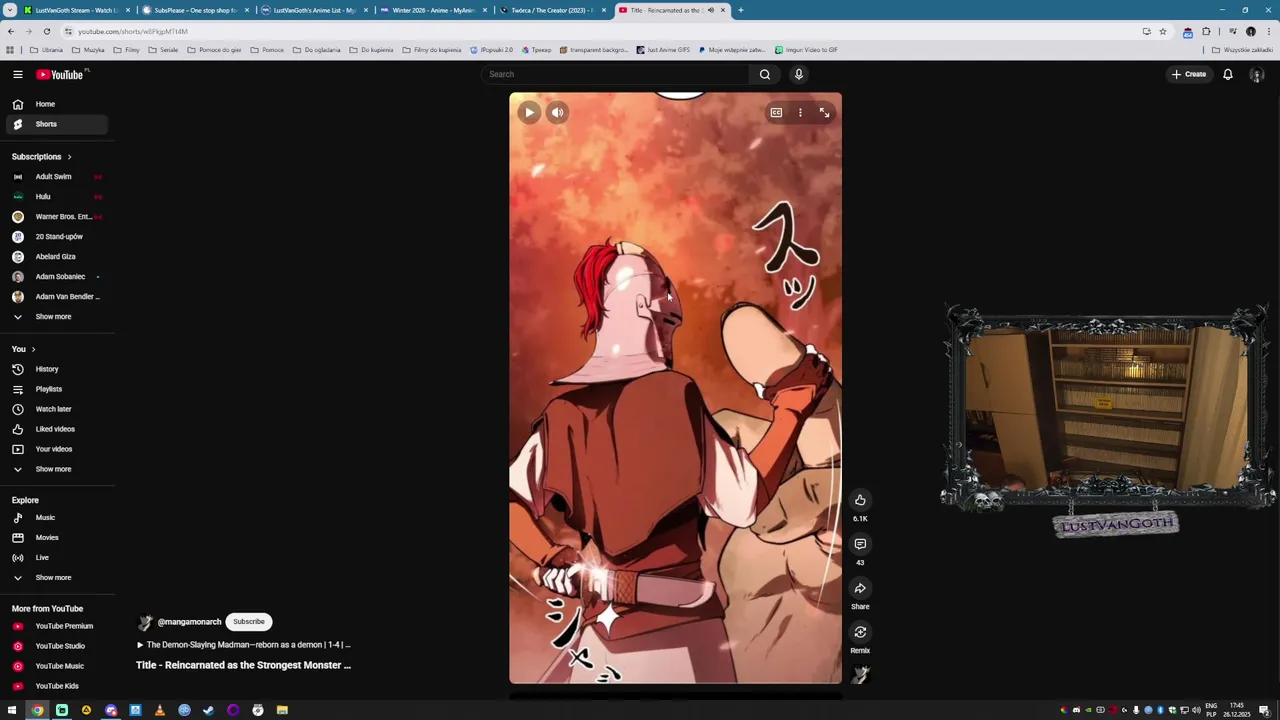Open Liked videos
This screenshot has height=720, width=1280.
point(57,429)
